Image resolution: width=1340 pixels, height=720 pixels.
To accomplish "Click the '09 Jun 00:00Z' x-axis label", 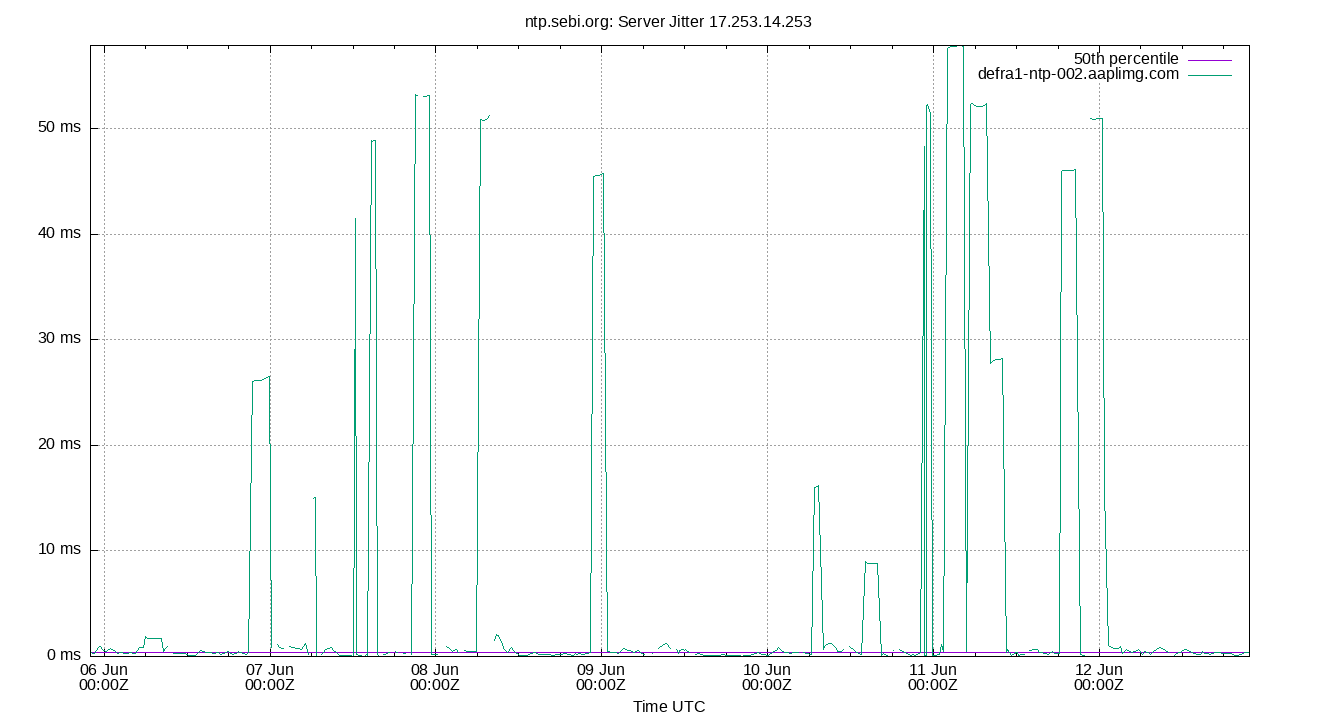I will 601,677.
